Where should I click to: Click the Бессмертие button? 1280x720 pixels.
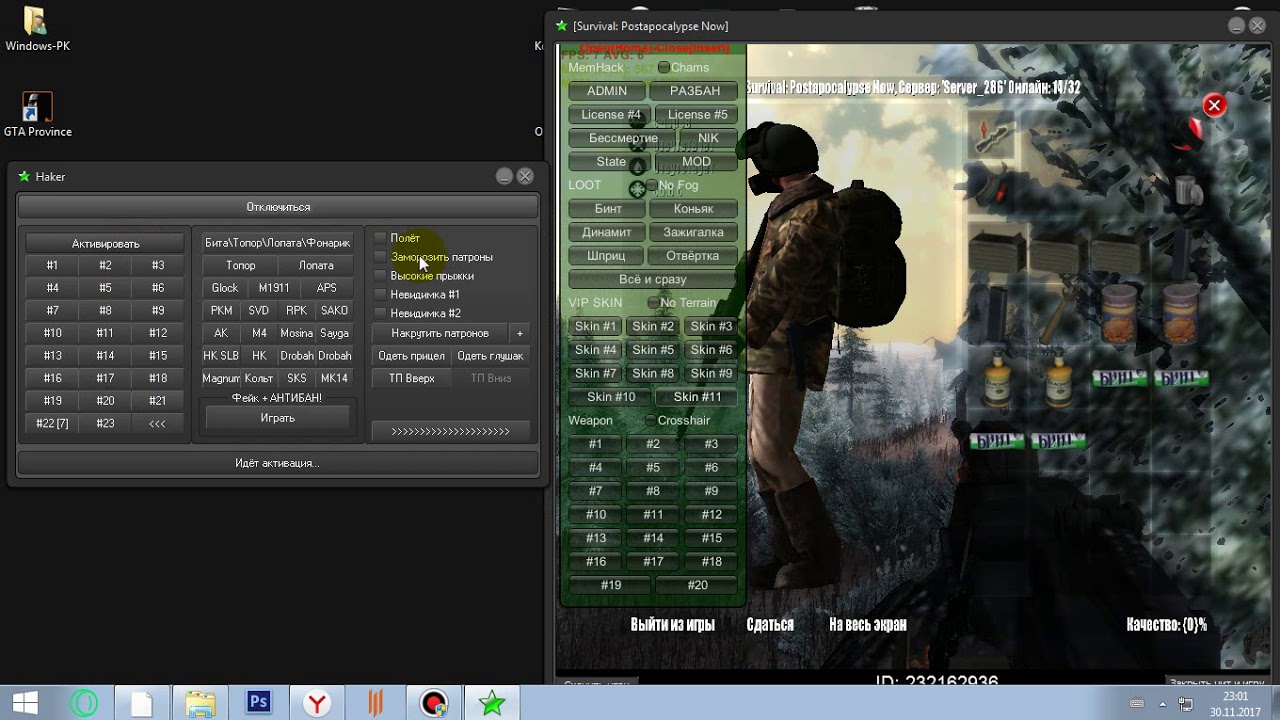[623, 138]
